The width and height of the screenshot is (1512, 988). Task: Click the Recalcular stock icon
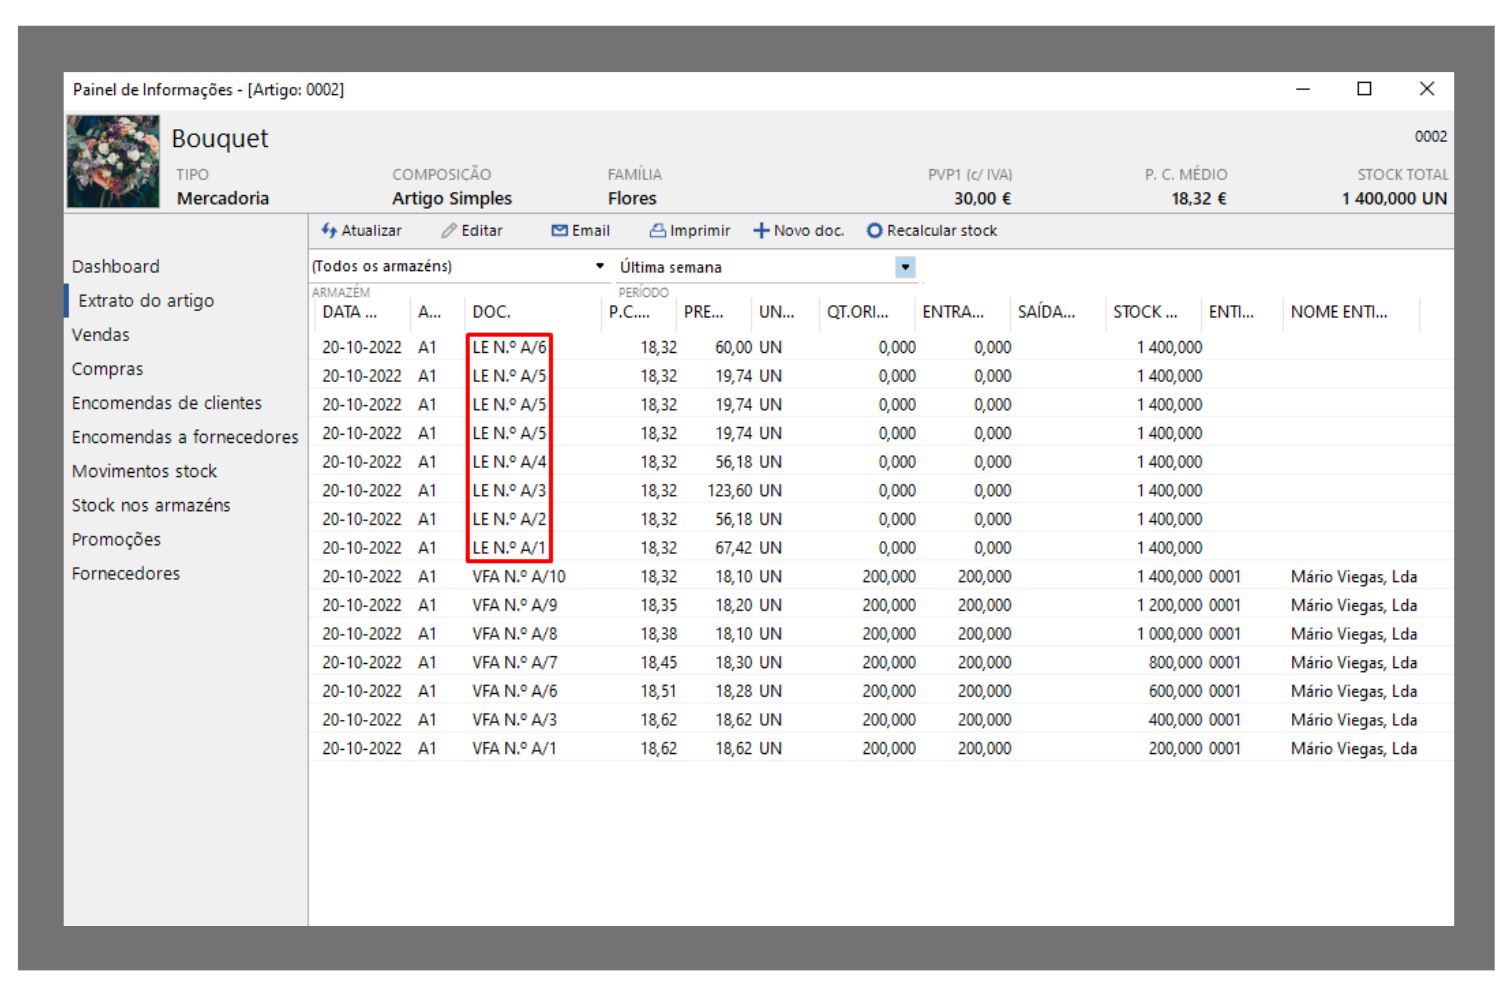pyautogui.click(x=874, y=231)
